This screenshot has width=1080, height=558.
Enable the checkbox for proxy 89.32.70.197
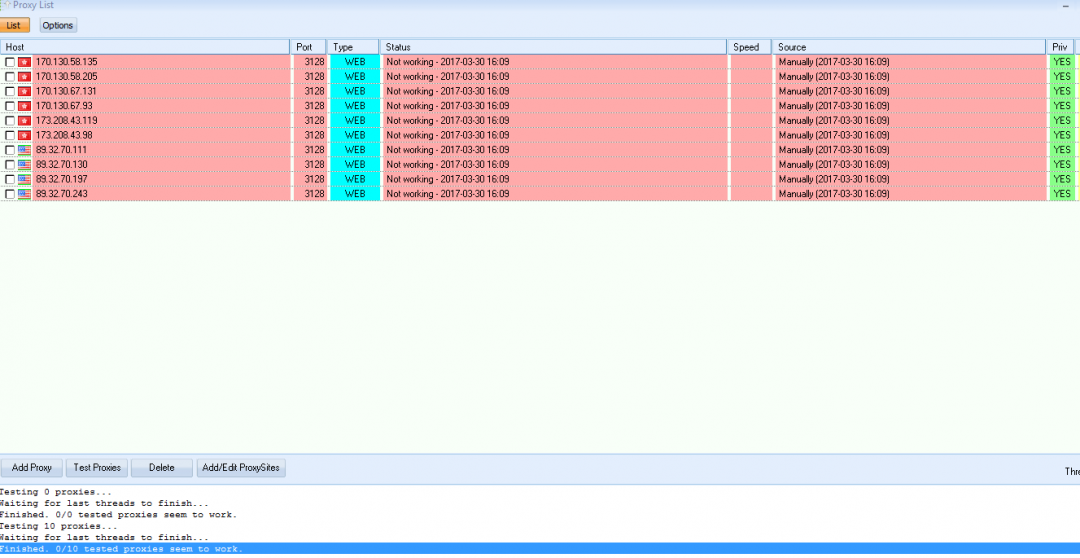(x=10, y=179)
